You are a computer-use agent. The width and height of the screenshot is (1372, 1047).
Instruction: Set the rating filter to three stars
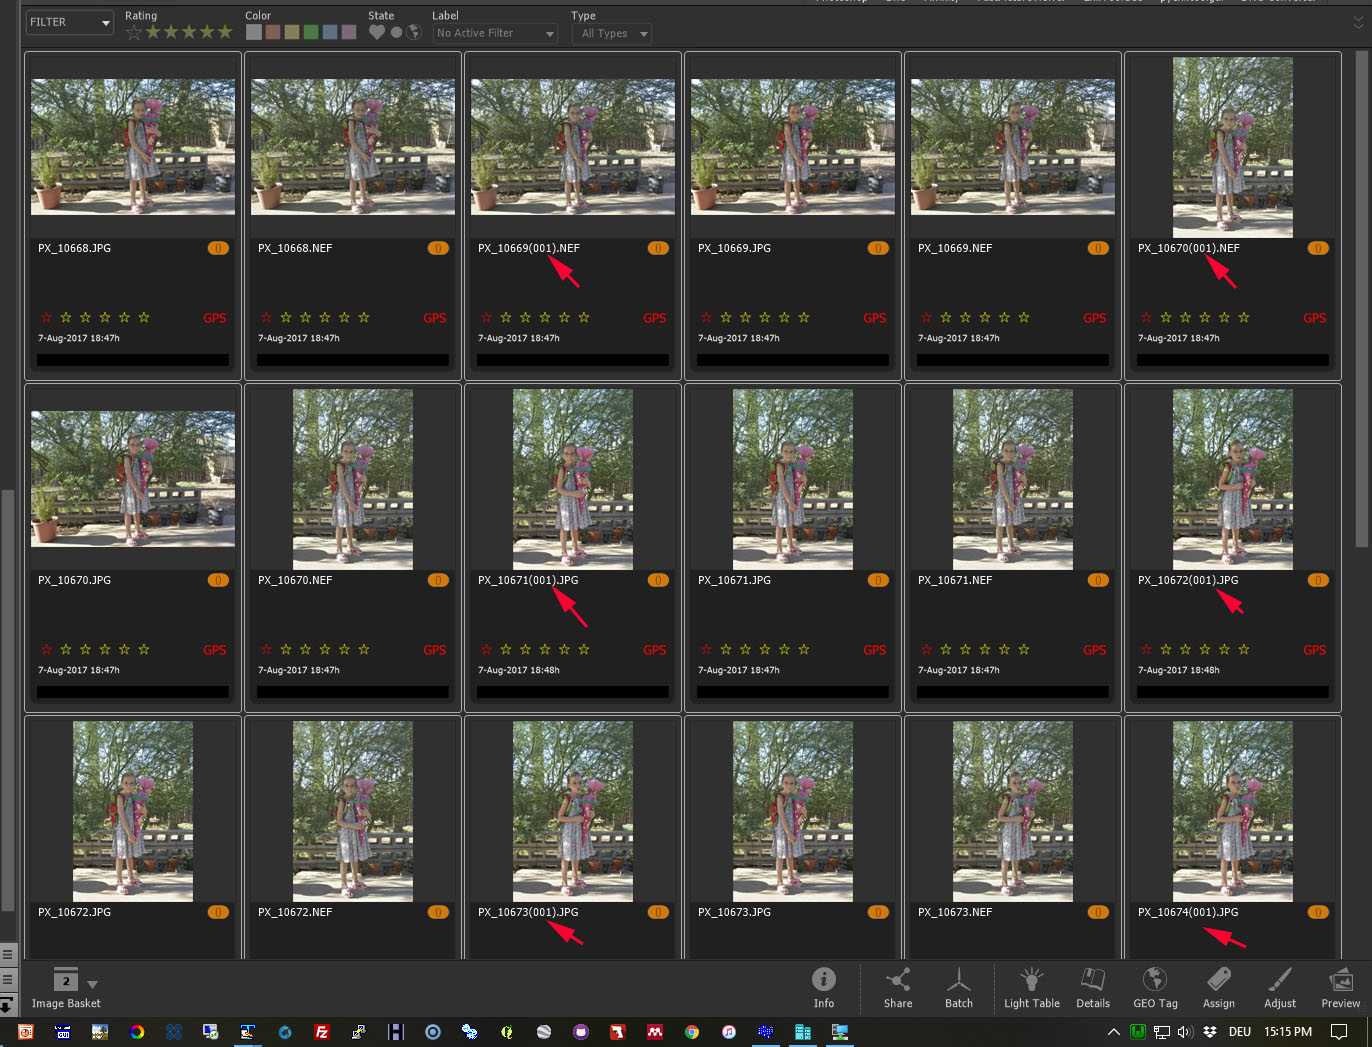189,32
